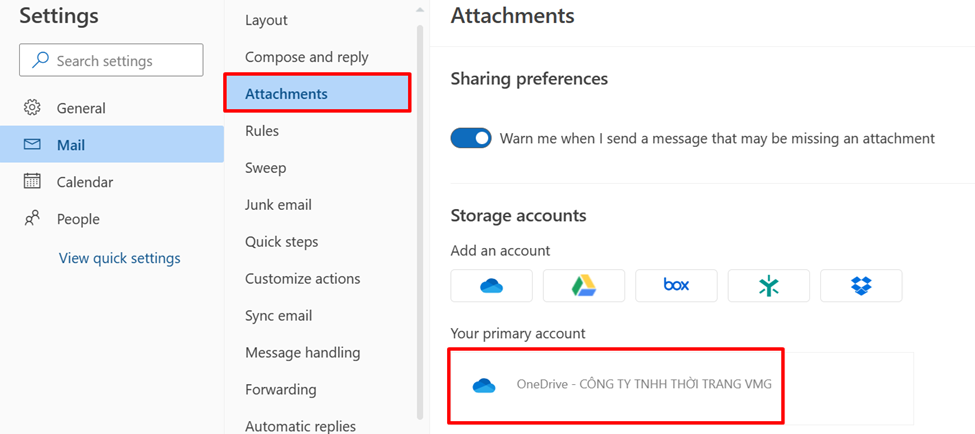This screenshot has height=434, width=975.
Task: Add a Dropbox storage account
Action: point(861,285)
